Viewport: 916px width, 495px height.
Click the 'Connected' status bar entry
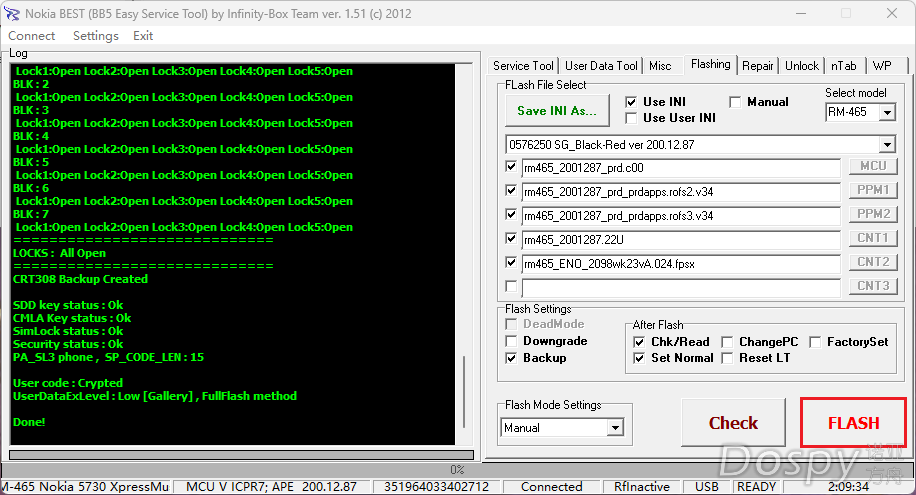tap(551, 486)
